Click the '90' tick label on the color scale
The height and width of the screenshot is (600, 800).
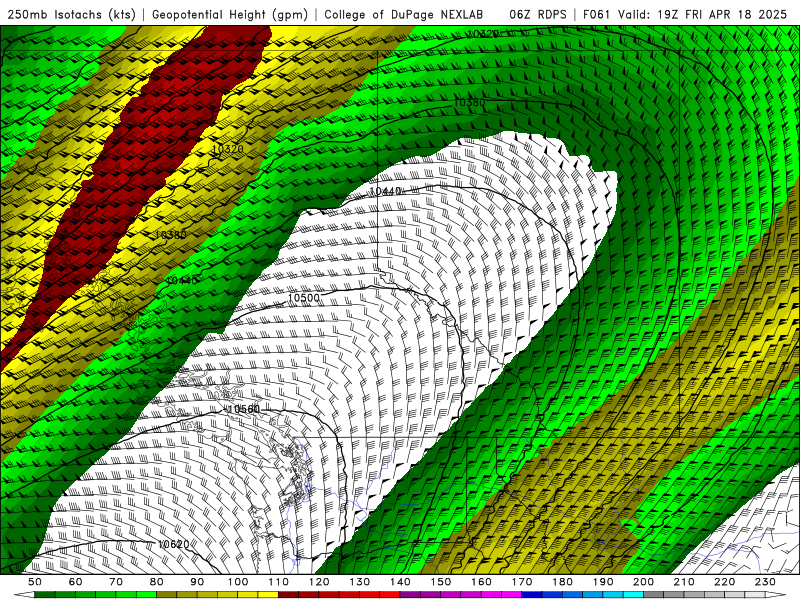[x=197, y=582]
